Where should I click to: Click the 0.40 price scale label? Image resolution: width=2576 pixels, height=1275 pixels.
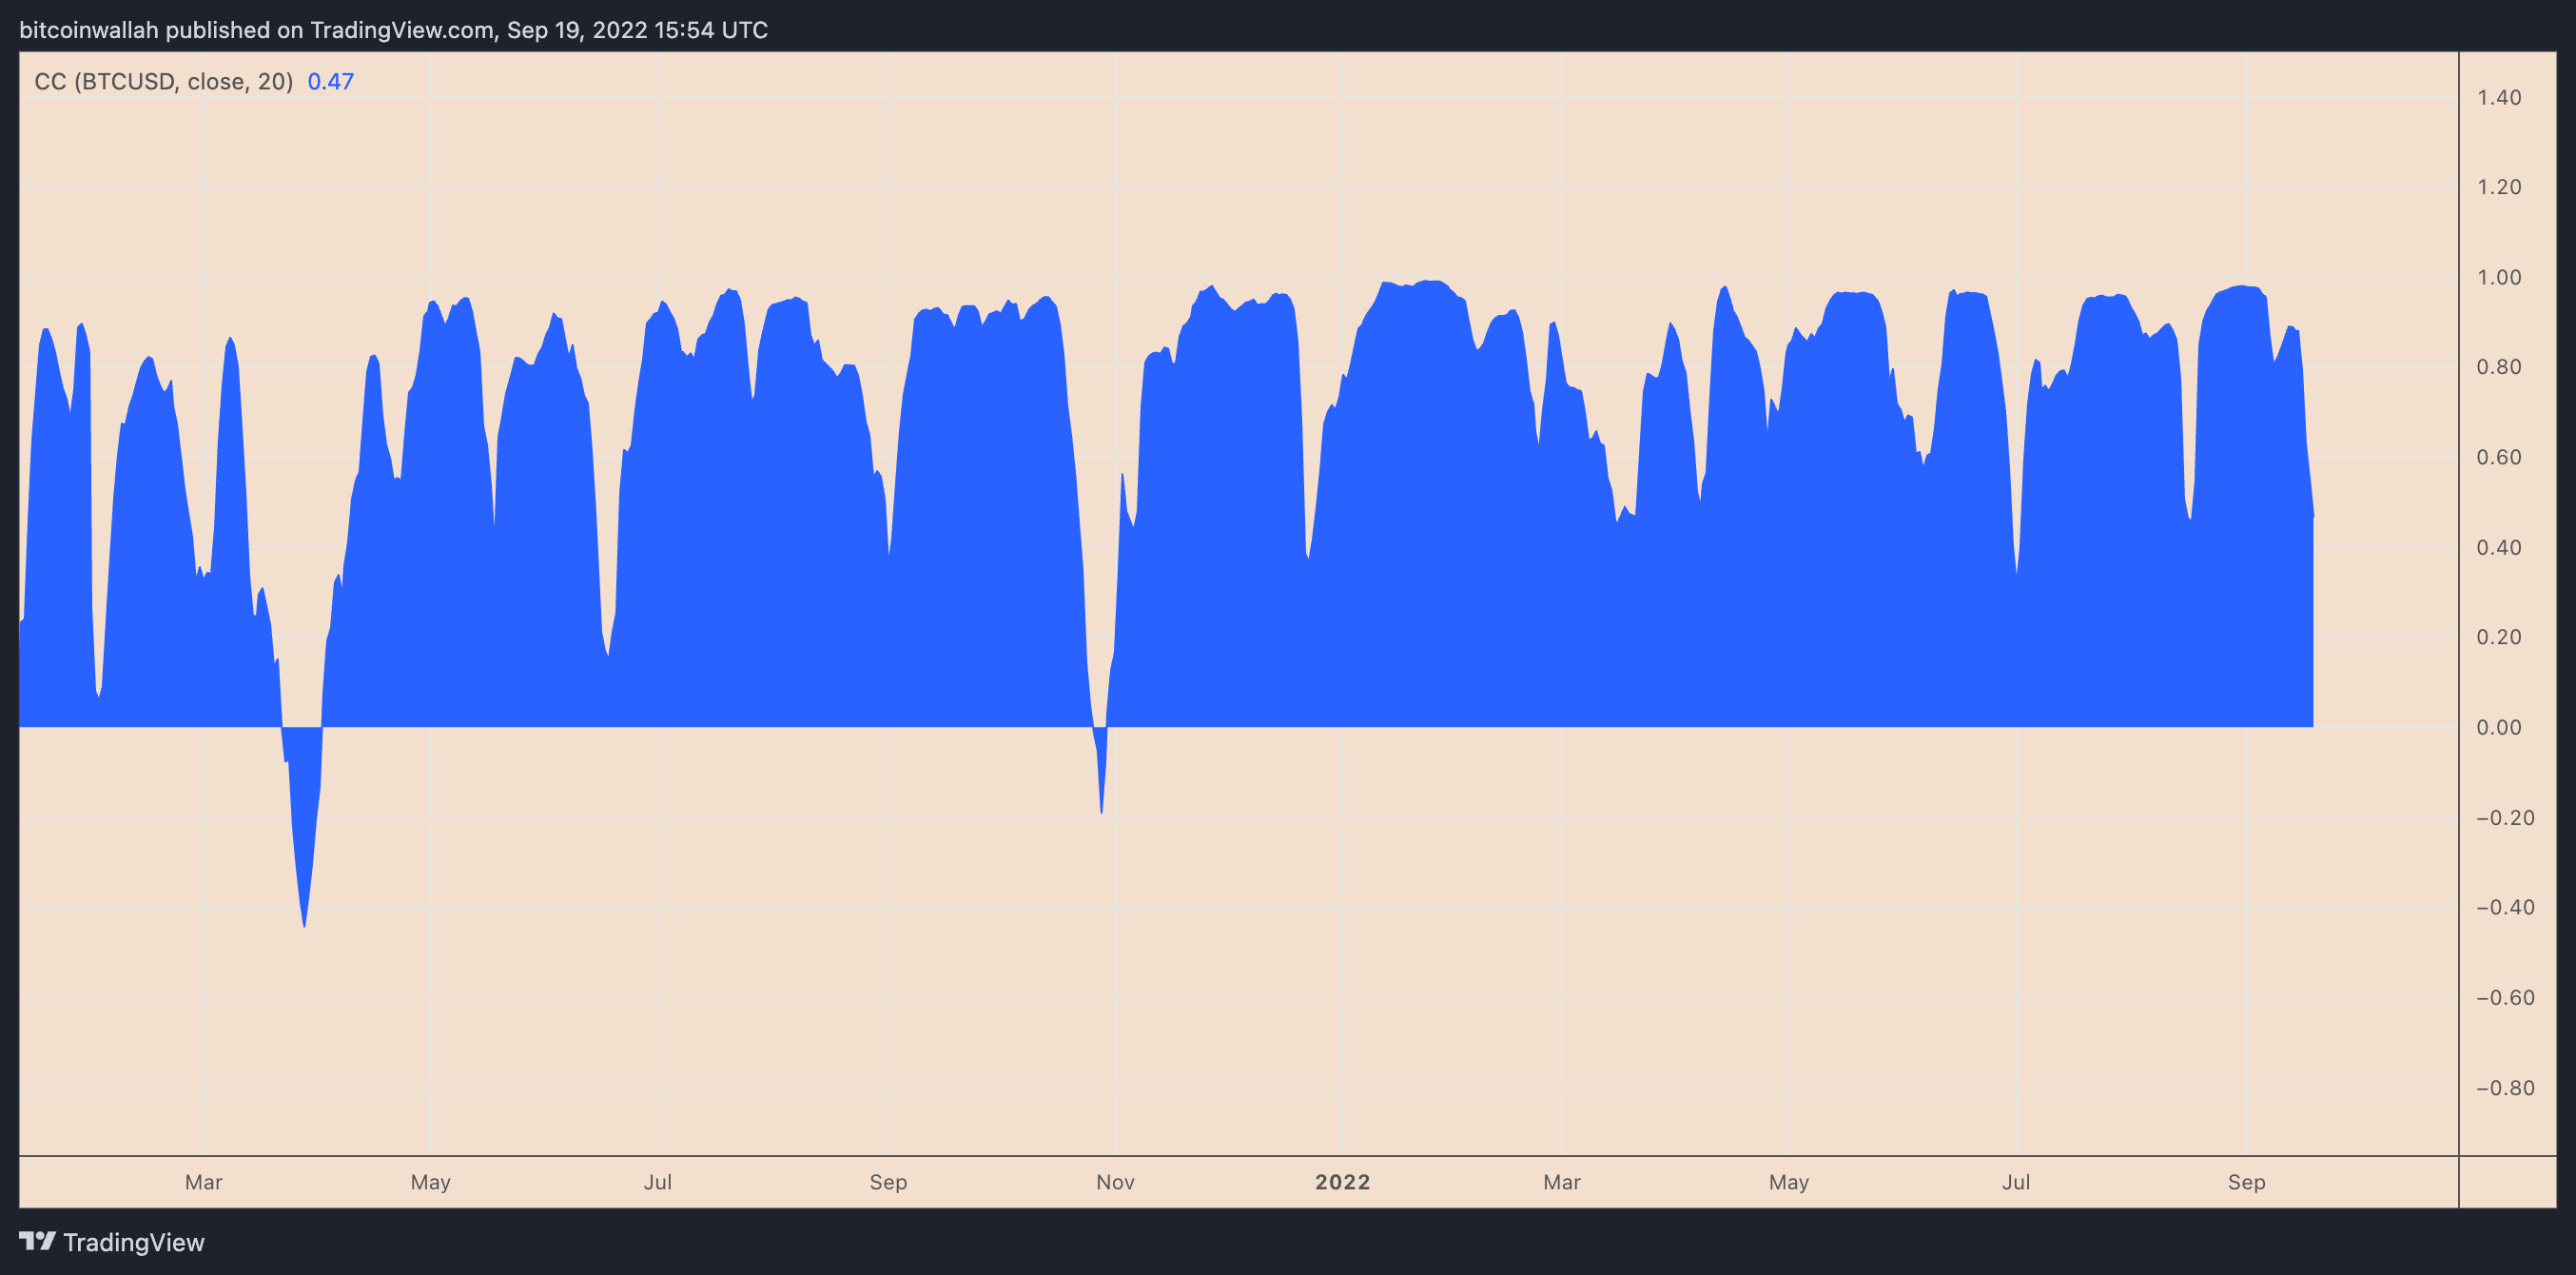2499,547
